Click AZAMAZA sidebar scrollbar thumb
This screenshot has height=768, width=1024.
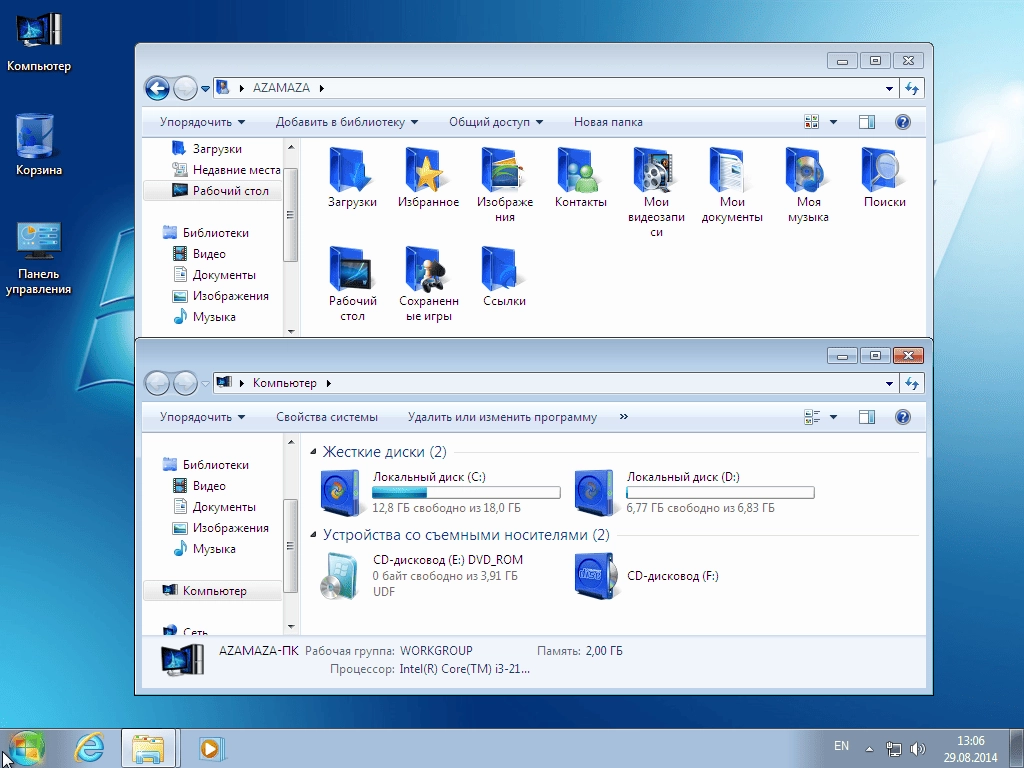click(291, 215)
